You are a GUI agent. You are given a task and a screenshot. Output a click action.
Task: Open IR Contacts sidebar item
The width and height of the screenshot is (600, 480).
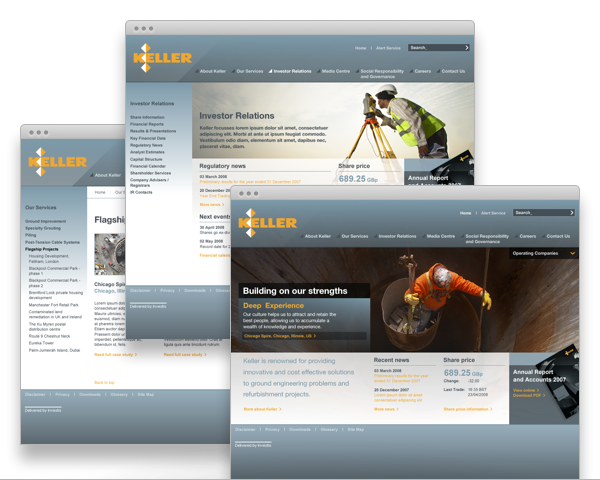click(x=141, y=192)
